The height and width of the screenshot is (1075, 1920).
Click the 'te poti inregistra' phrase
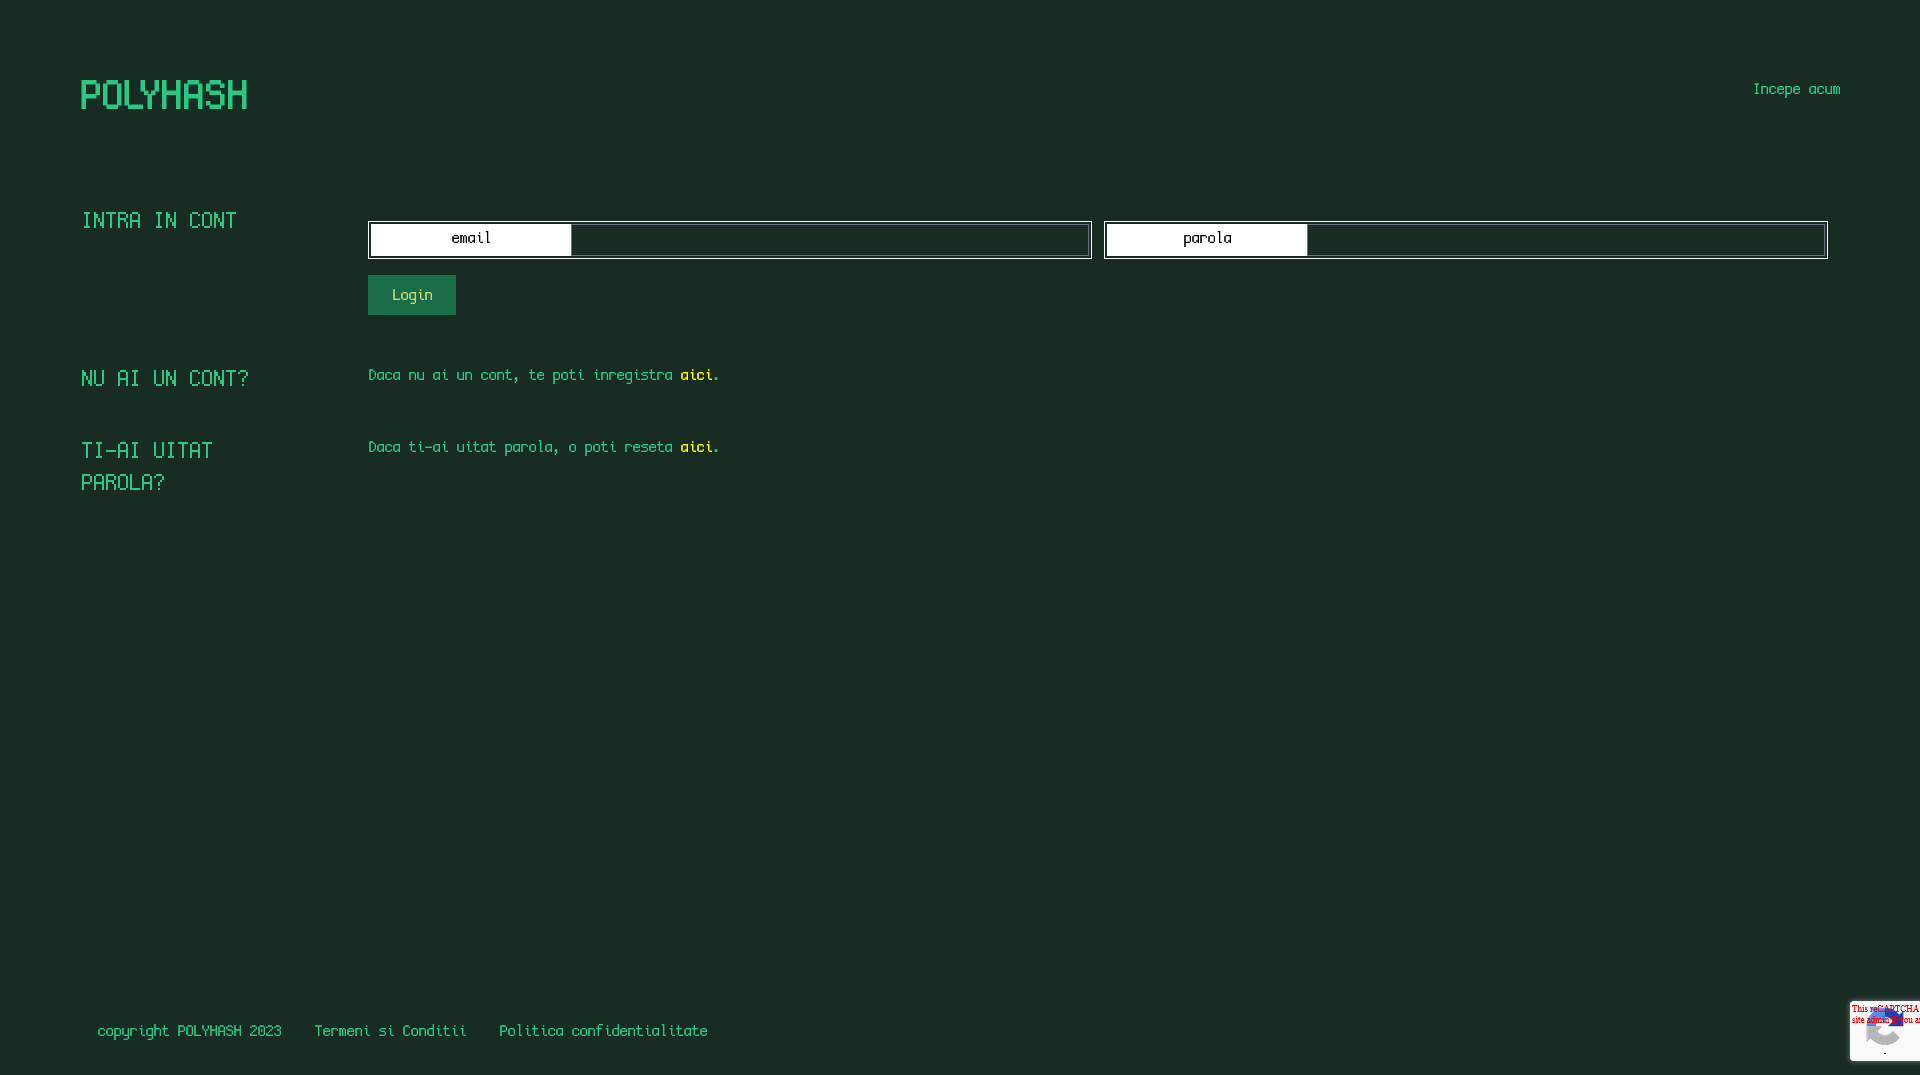[x=600, y=375]
